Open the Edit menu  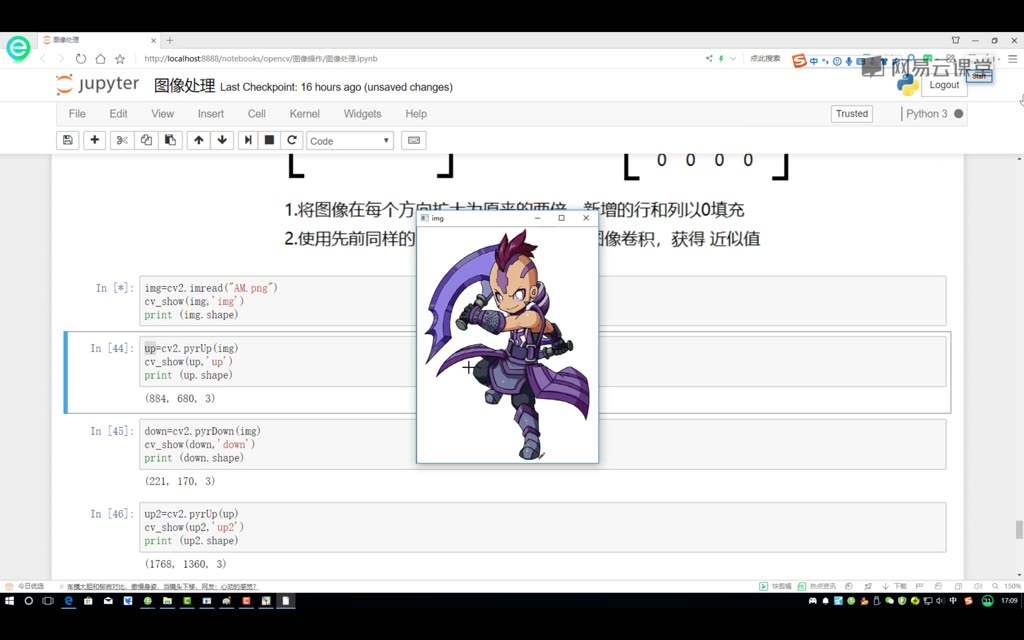(x=118, y=114)
